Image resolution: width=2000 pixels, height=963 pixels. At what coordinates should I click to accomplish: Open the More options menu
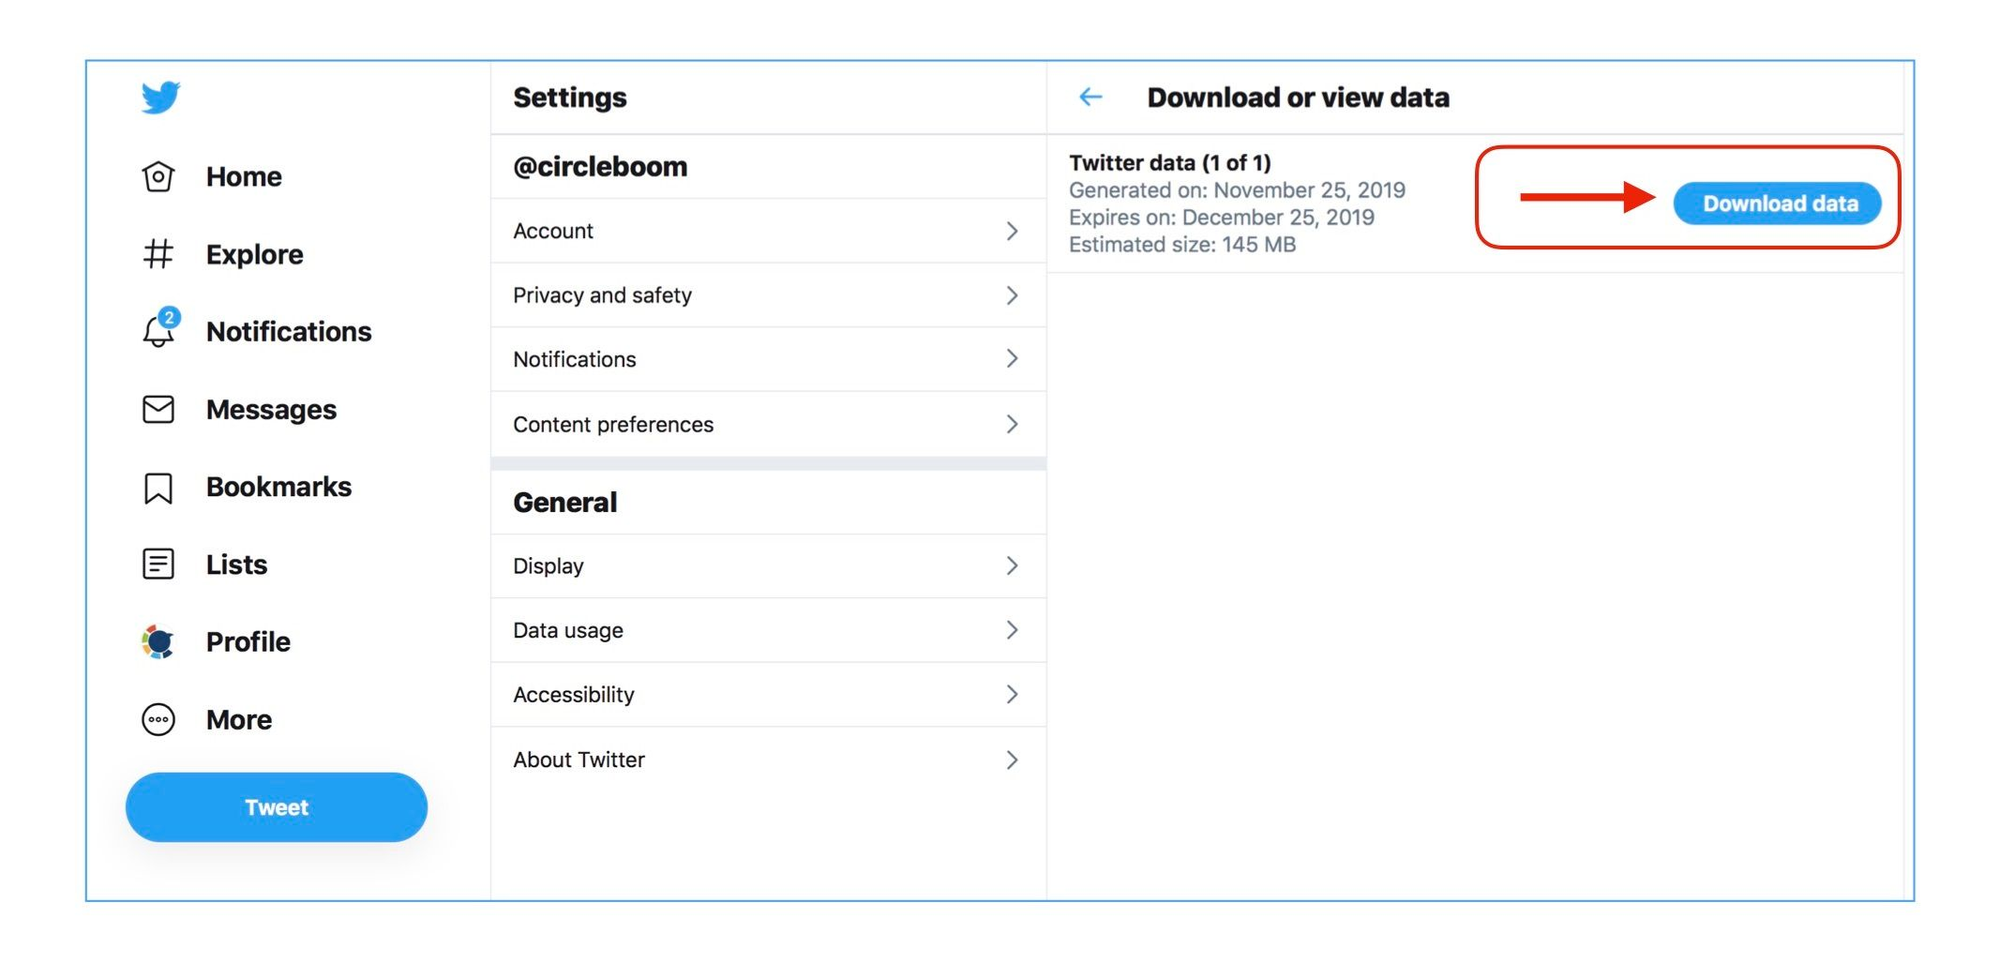point(157,719)
